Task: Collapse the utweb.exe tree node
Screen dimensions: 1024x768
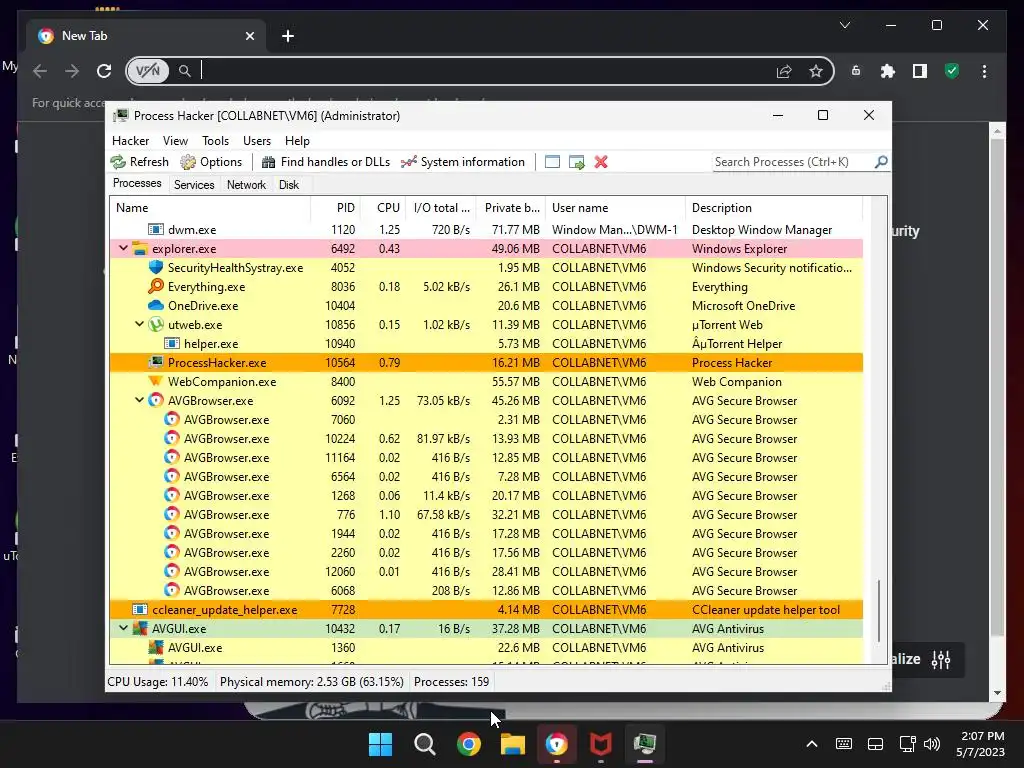Action: (x=139, y=325)
